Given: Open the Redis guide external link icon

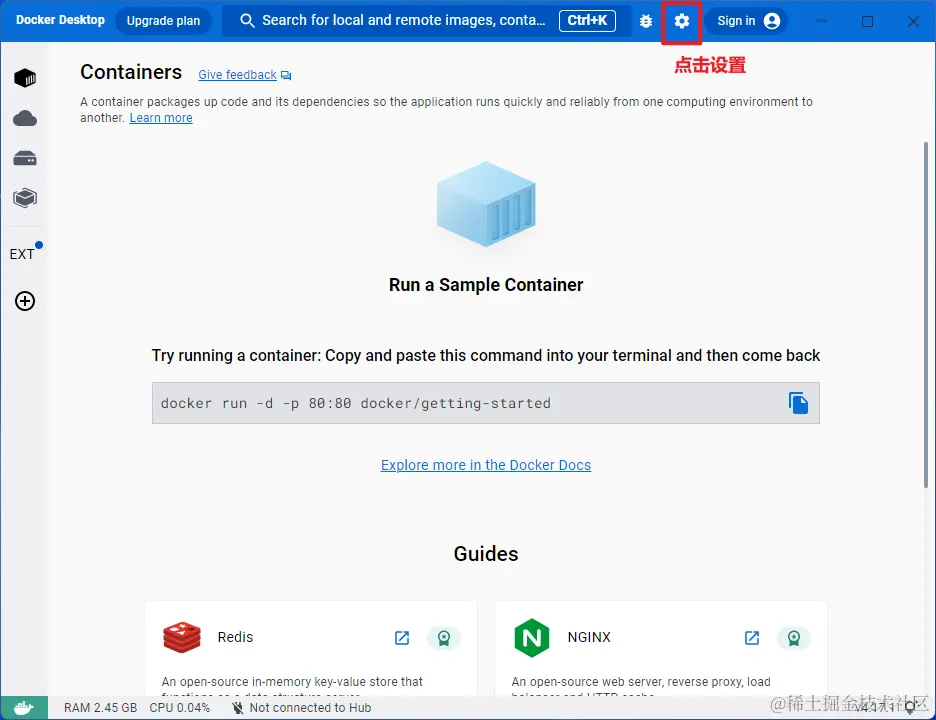Looking at the screenshot, I should tap(402, 638).
